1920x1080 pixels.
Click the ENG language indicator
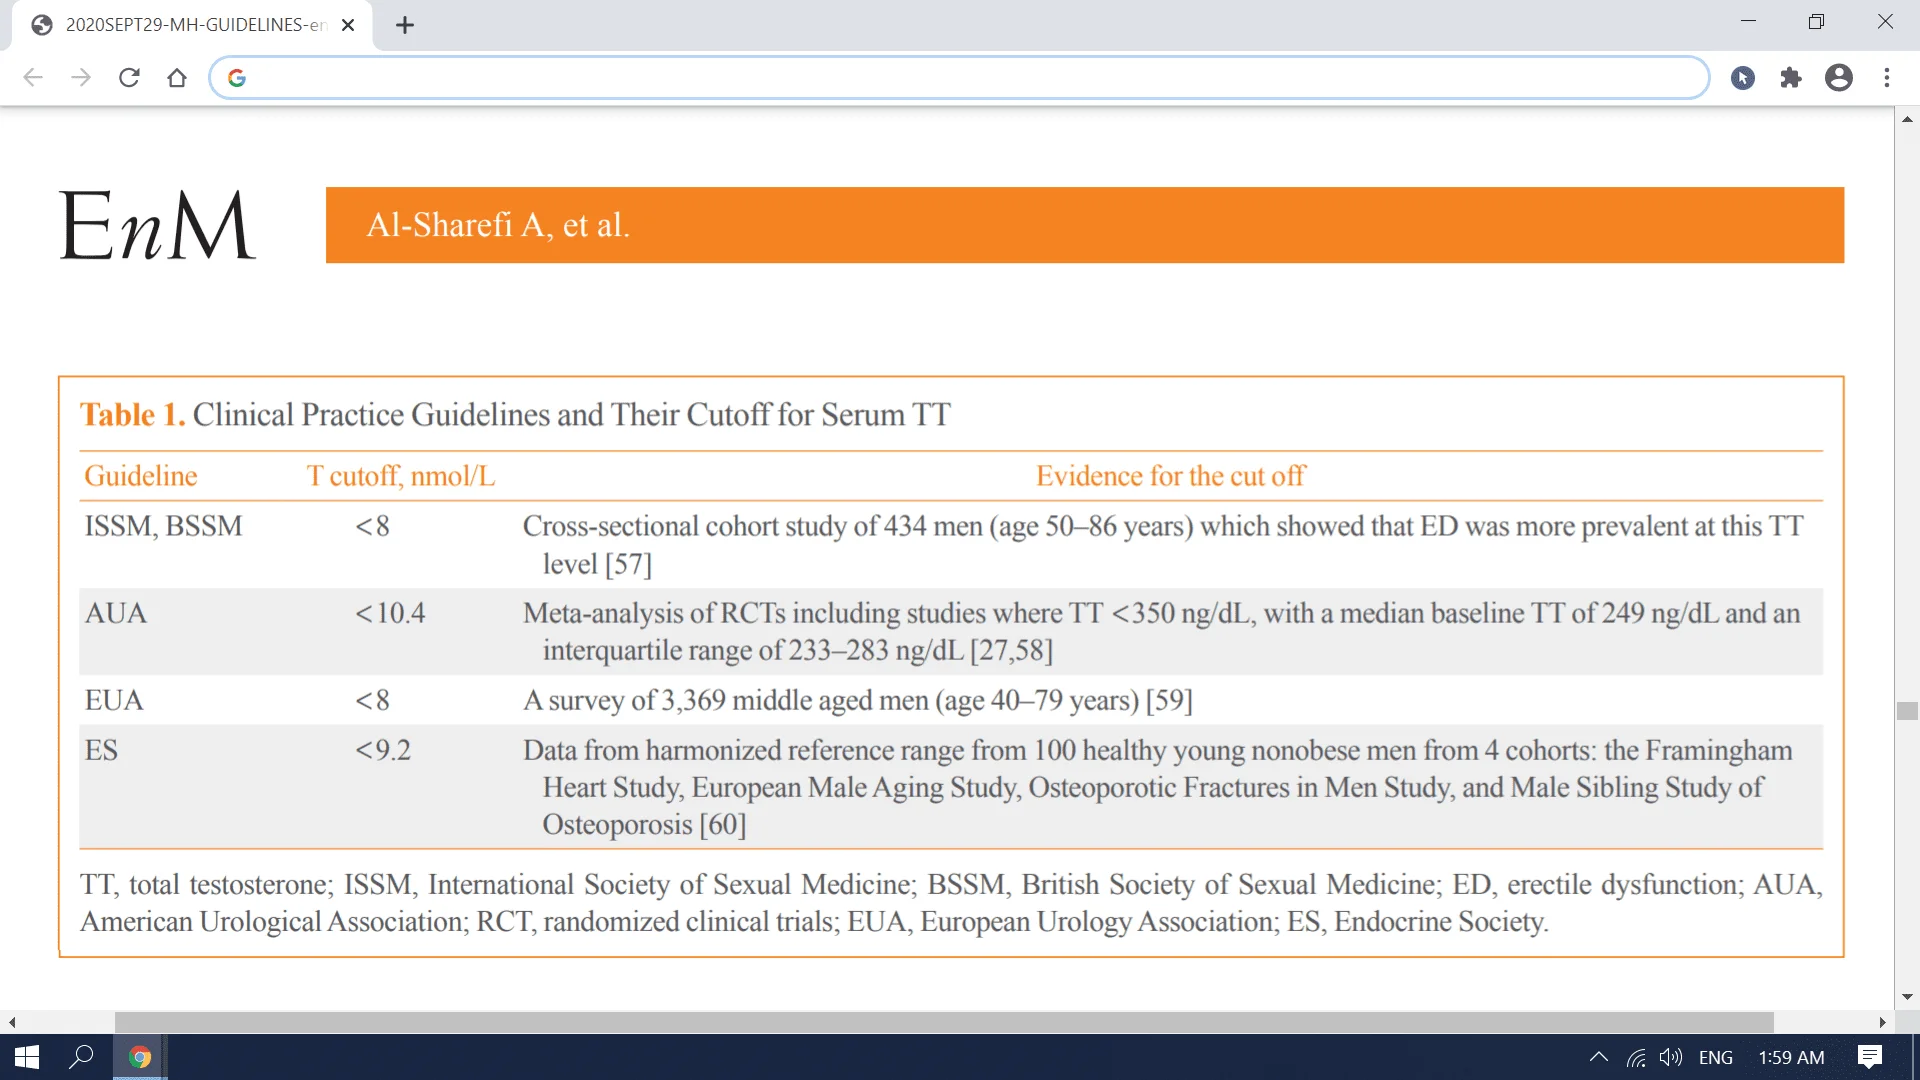pos(1716,1057)
